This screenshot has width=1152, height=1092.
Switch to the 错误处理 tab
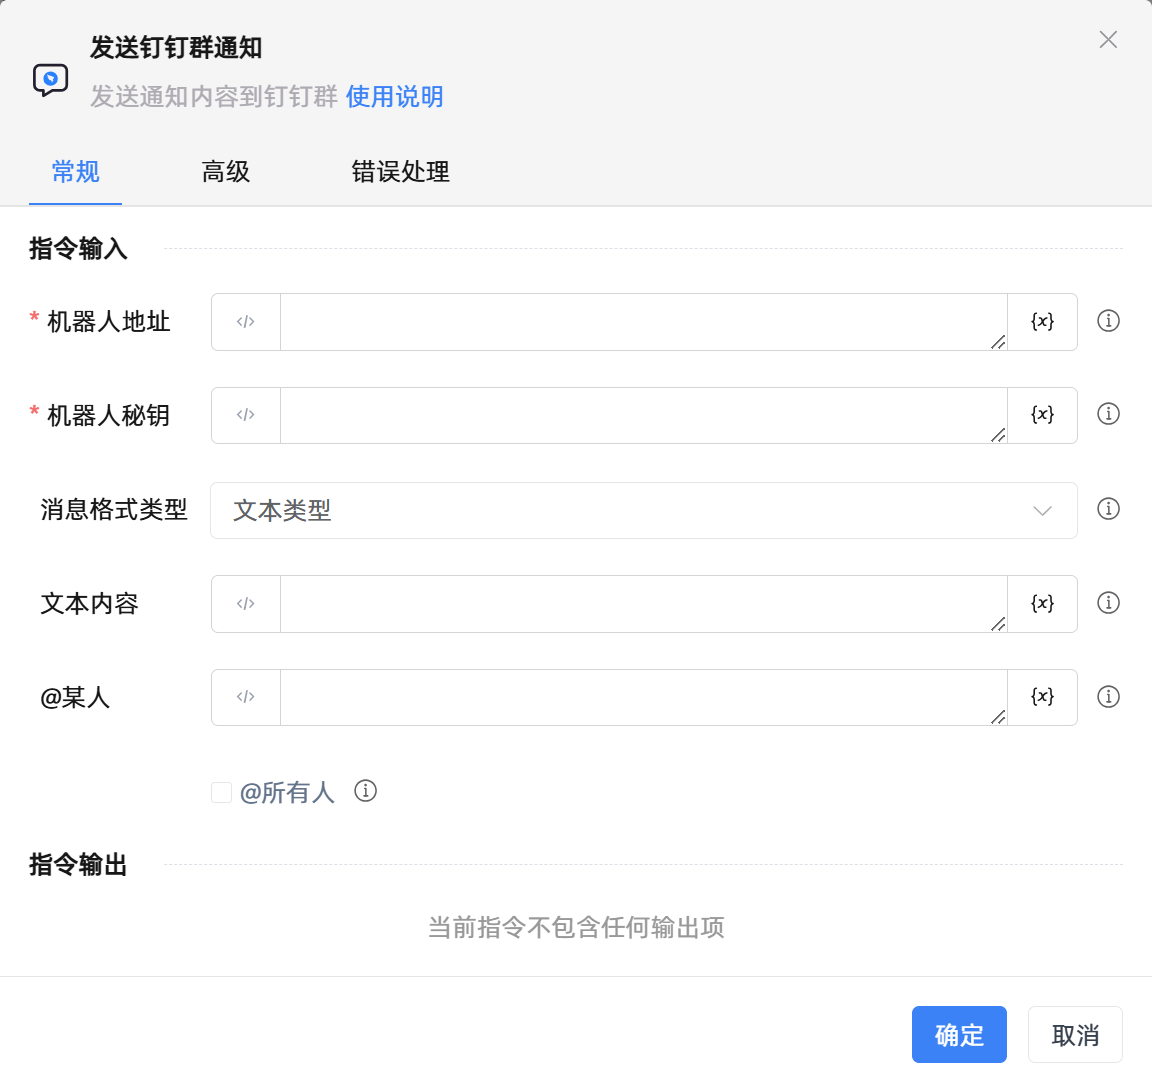coord(400,172)
